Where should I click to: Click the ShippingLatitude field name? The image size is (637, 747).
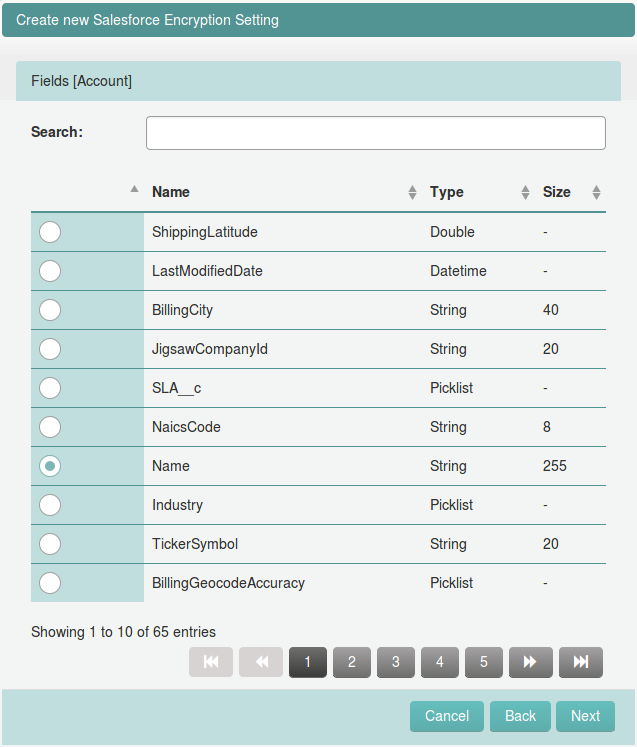205,232
